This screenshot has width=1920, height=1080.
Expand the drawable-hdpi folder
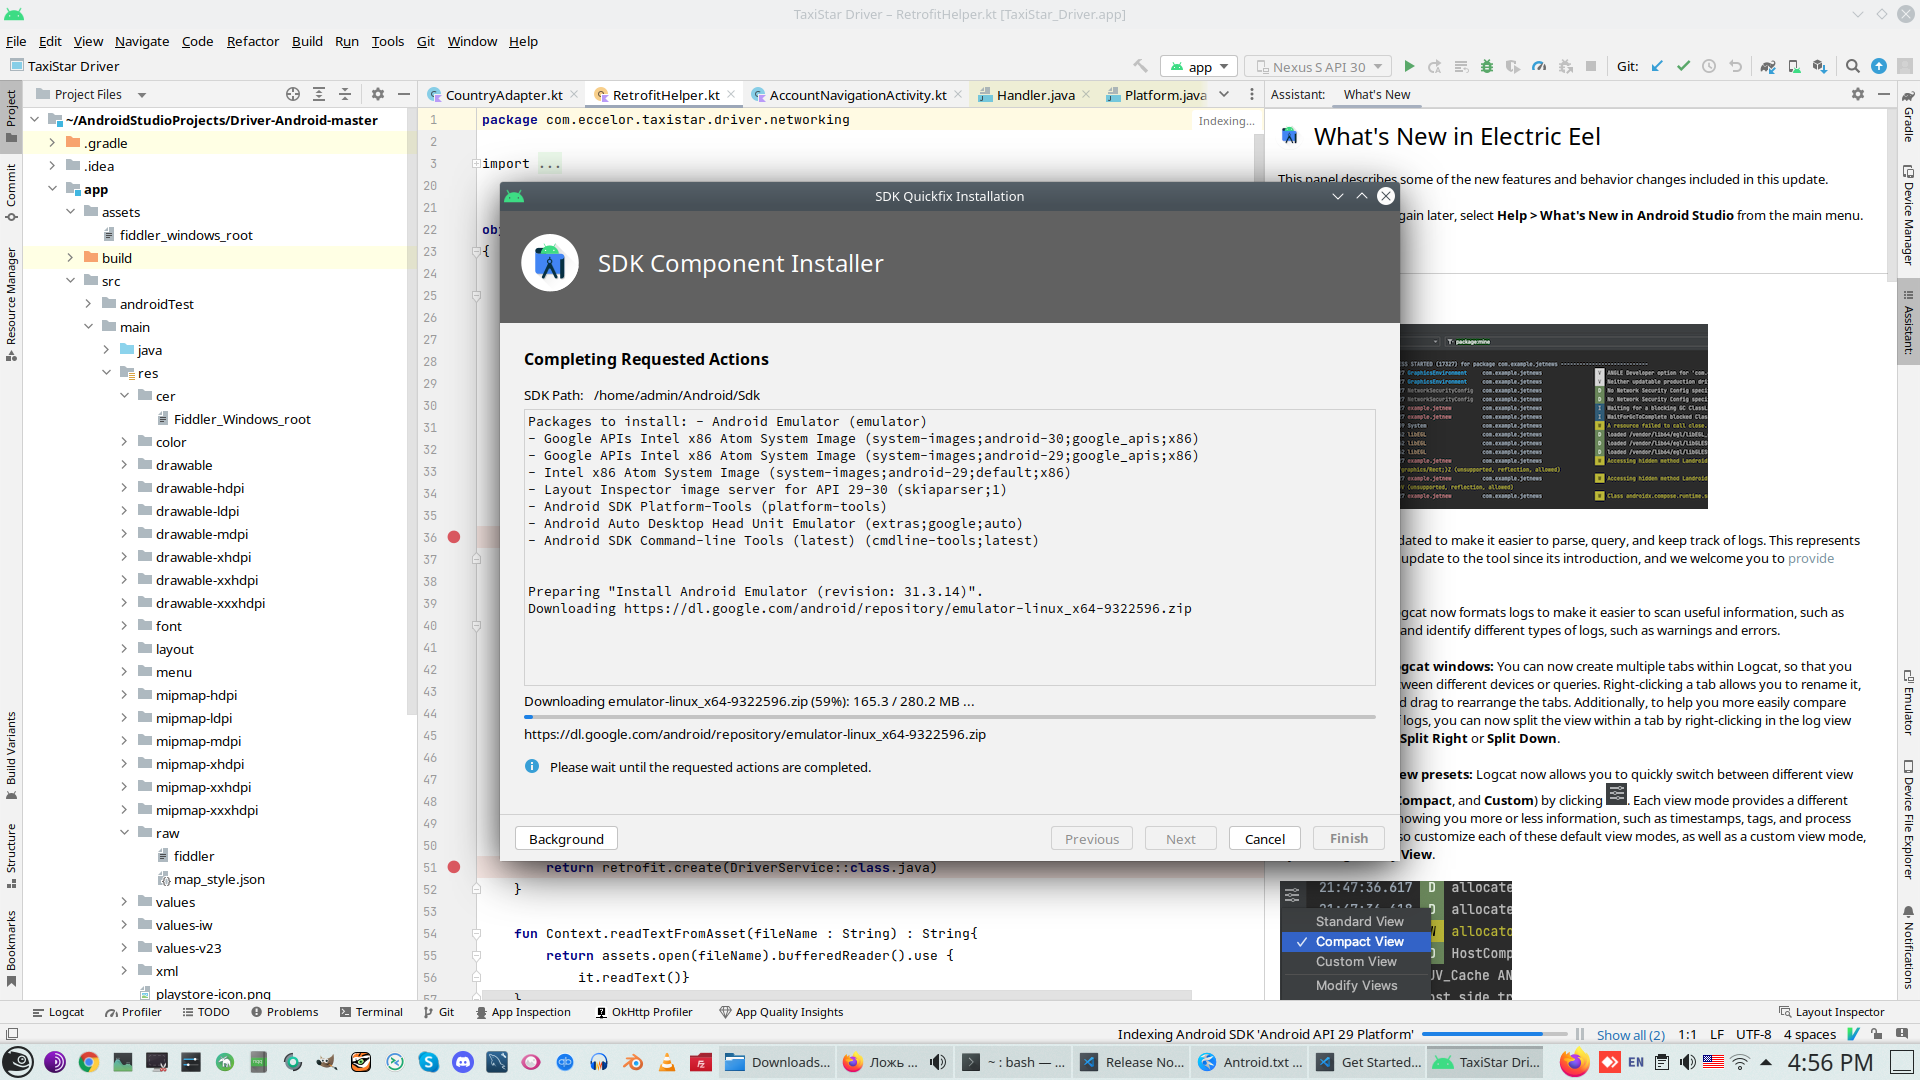(124, 488)
